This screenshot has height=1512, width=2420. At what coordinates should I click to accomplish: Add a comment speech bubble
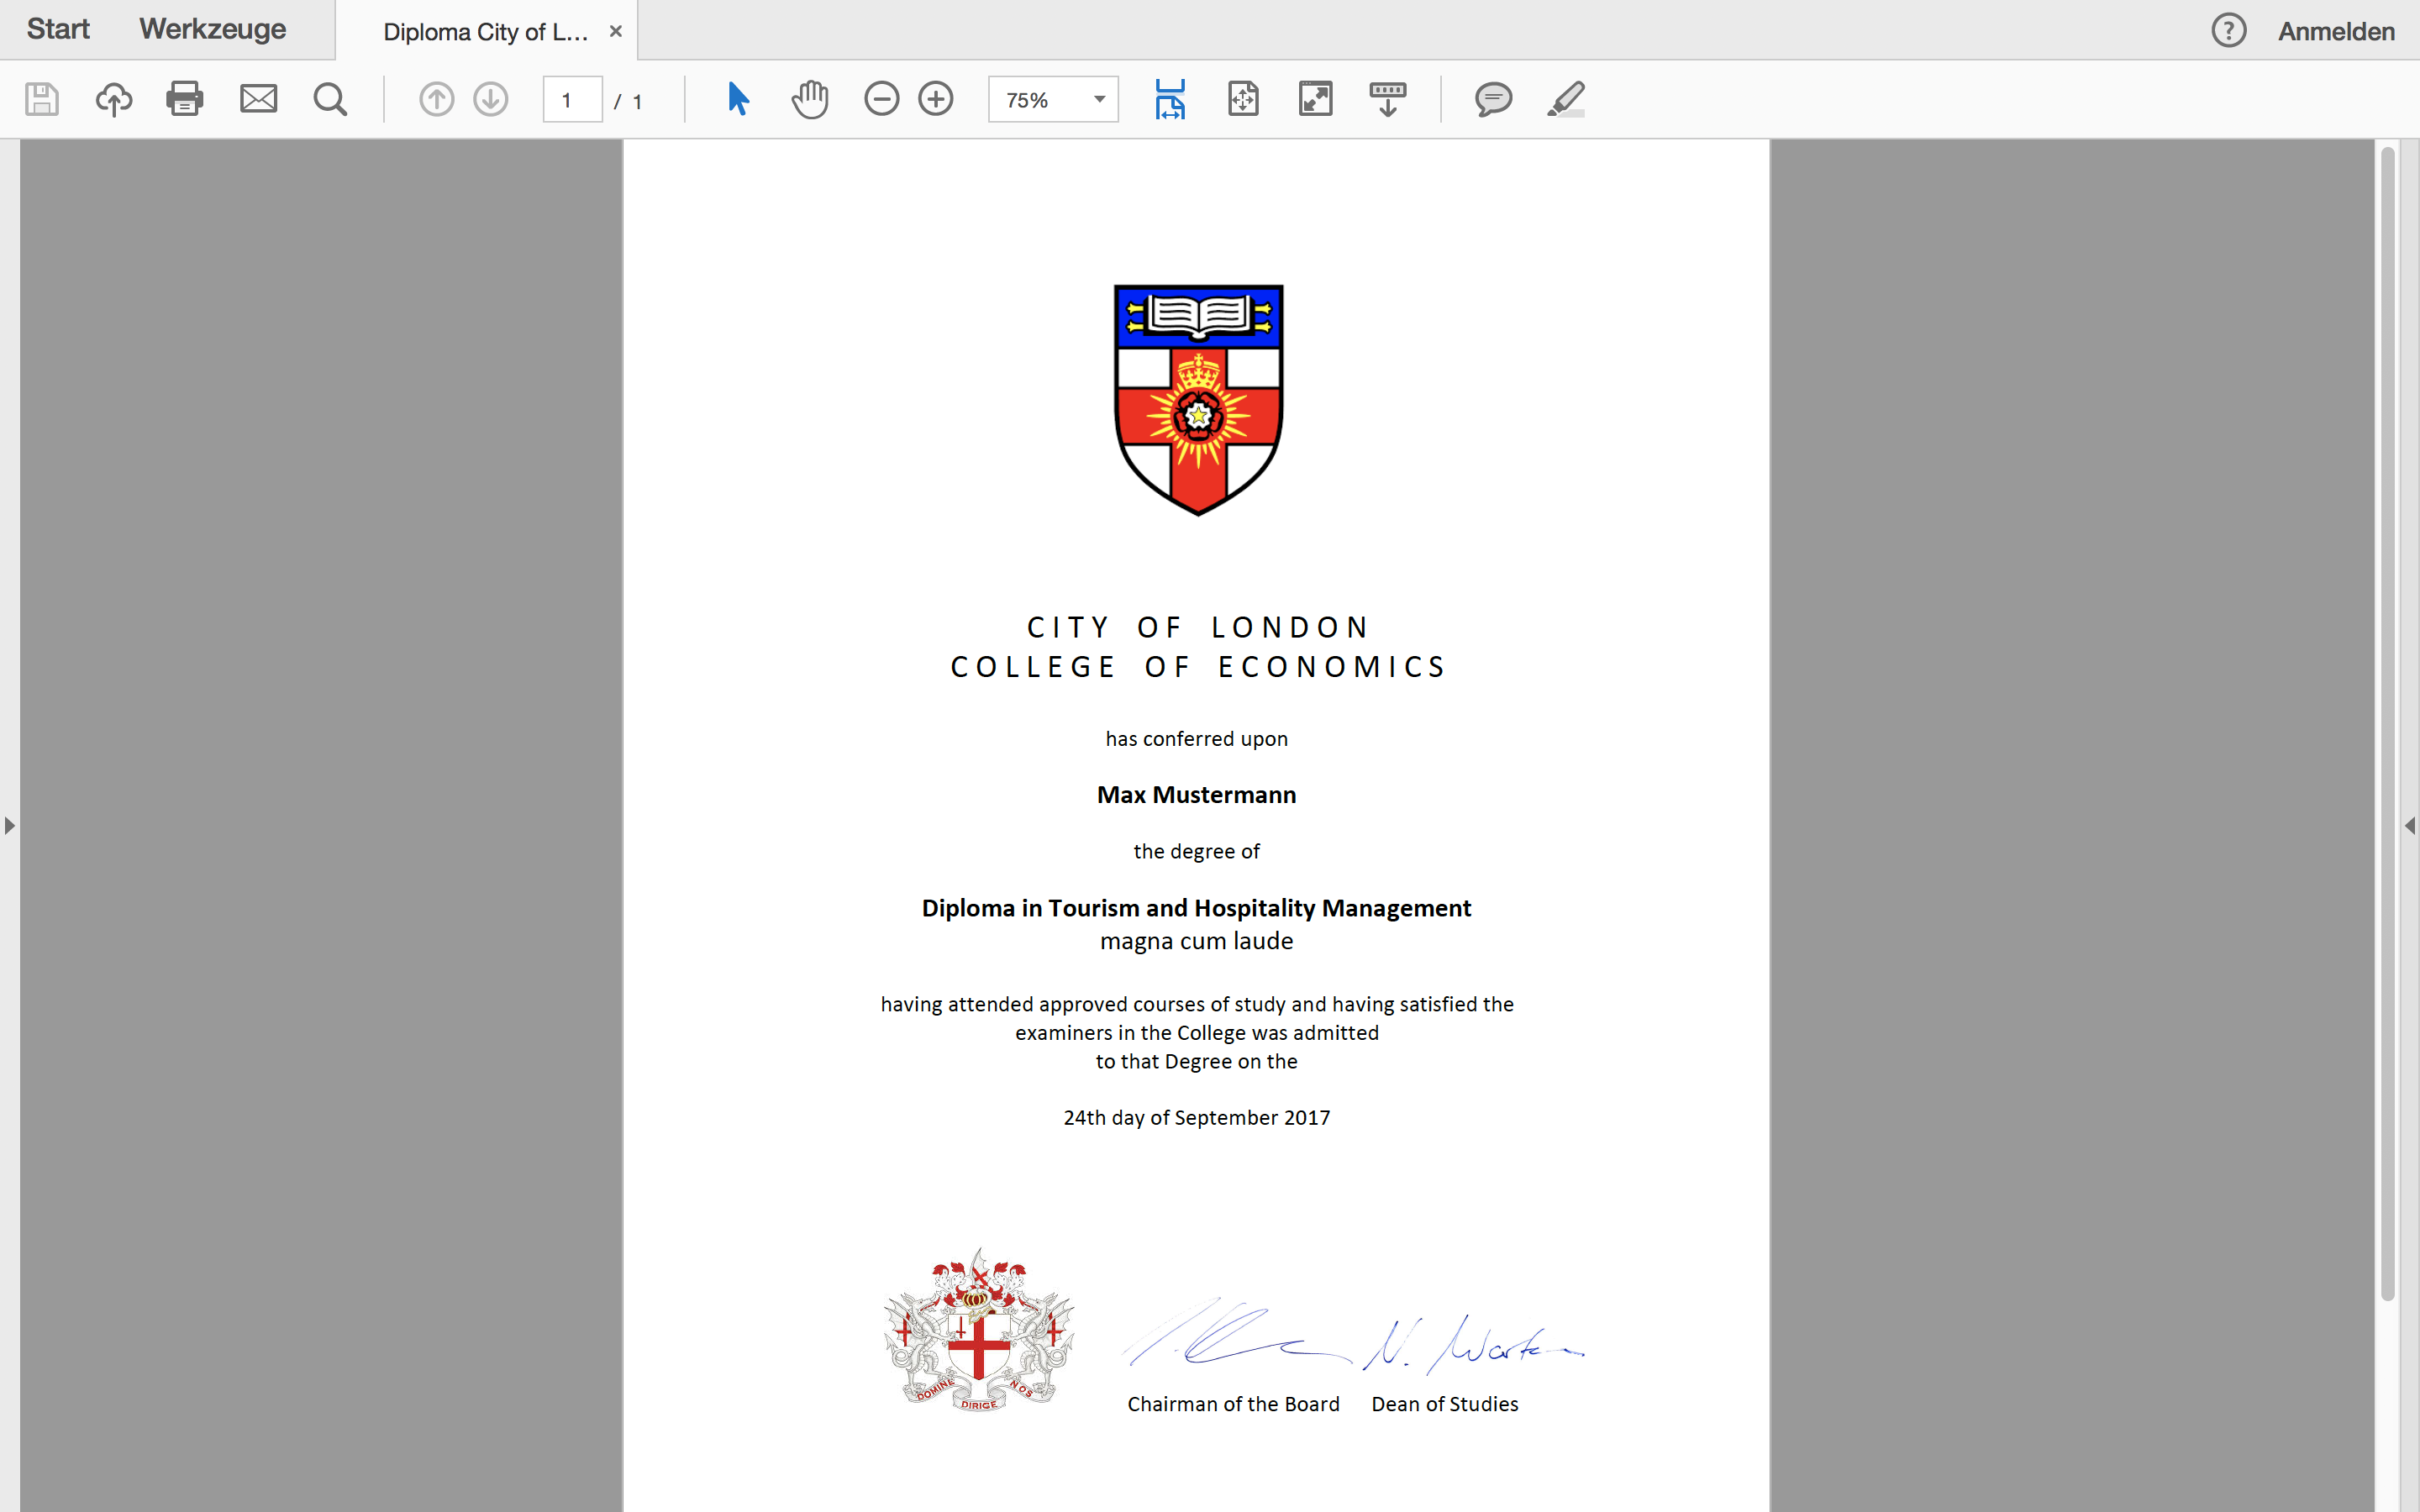click(1493, 99)
